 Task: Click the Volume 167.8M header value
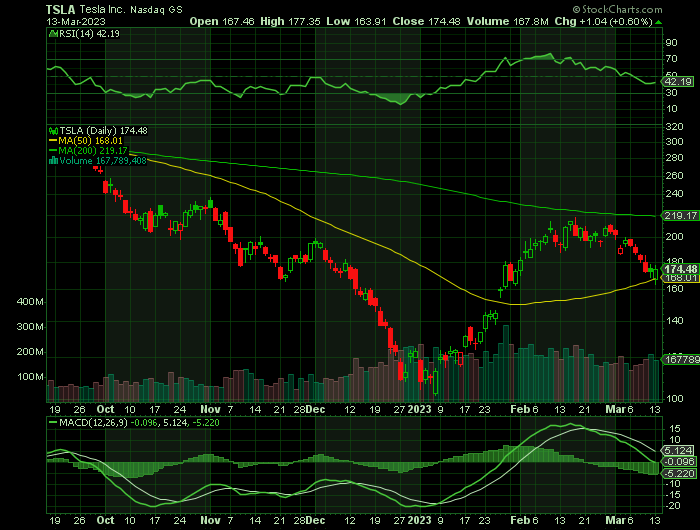coord(508,21)
